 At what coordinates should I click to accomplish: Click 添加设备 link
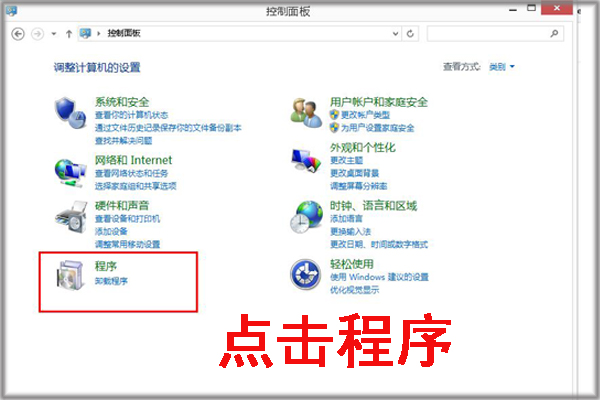click(x=111, y=232)
